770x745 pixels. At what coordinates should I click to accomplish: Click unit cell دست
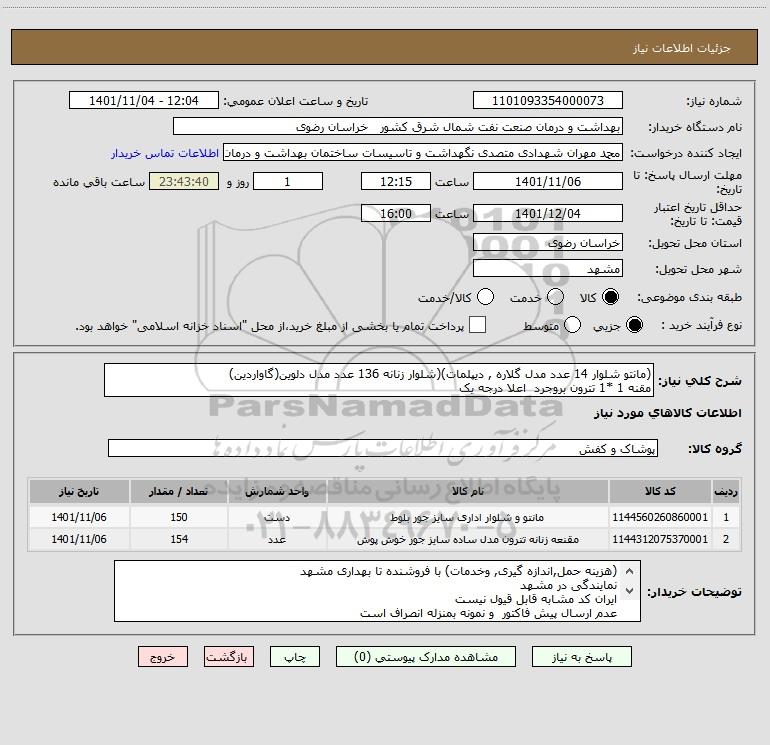tap(277, 517)
